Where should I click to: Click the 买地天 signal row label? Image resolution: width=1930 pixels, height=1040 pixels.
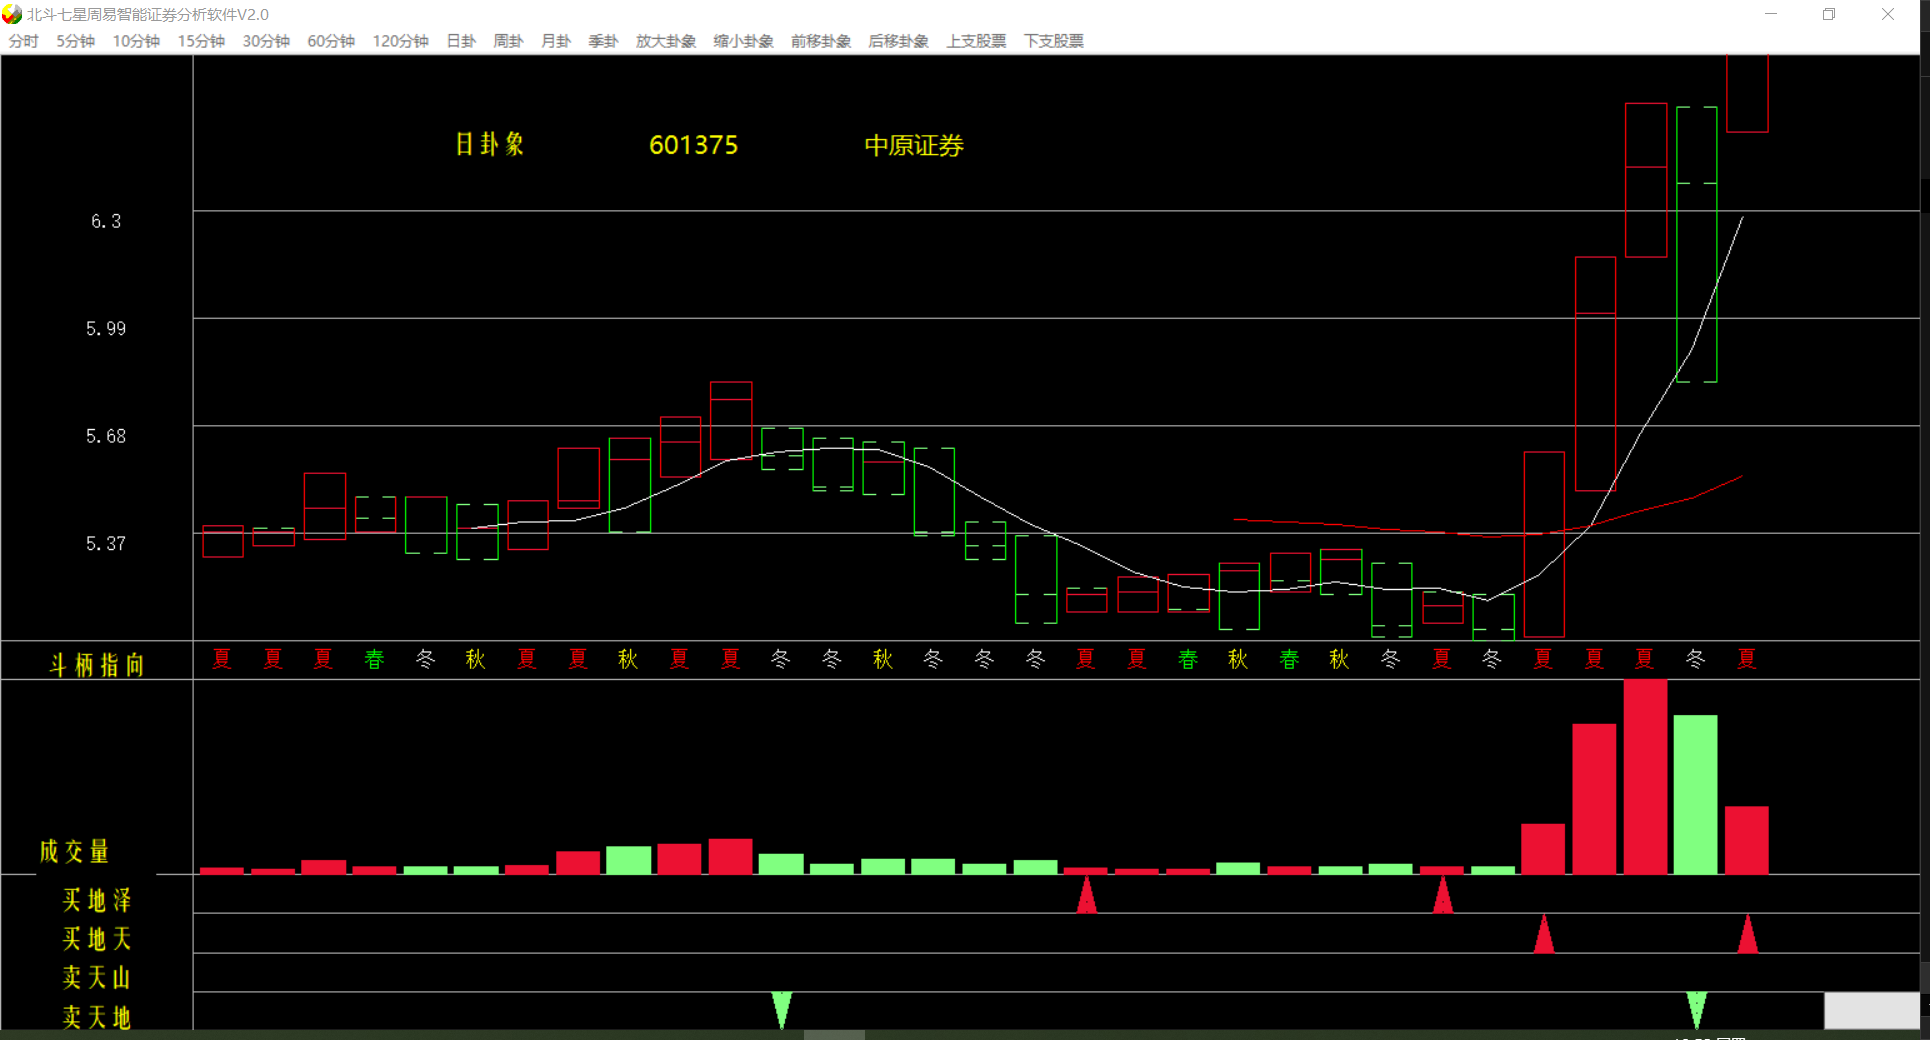97,939
